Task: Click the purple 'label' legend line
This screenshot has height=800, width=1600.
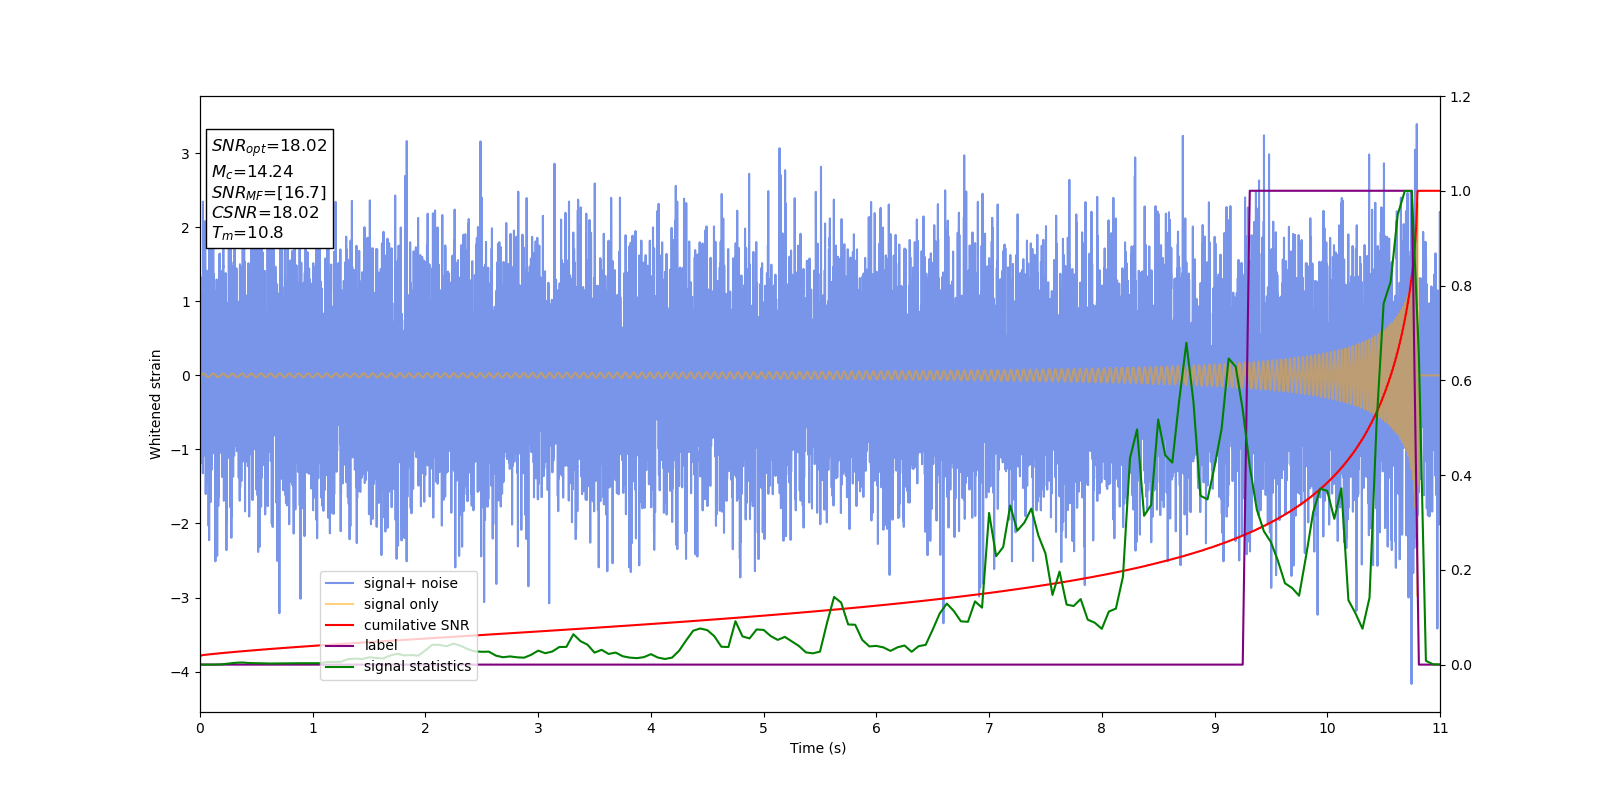Action: (340, 646)
